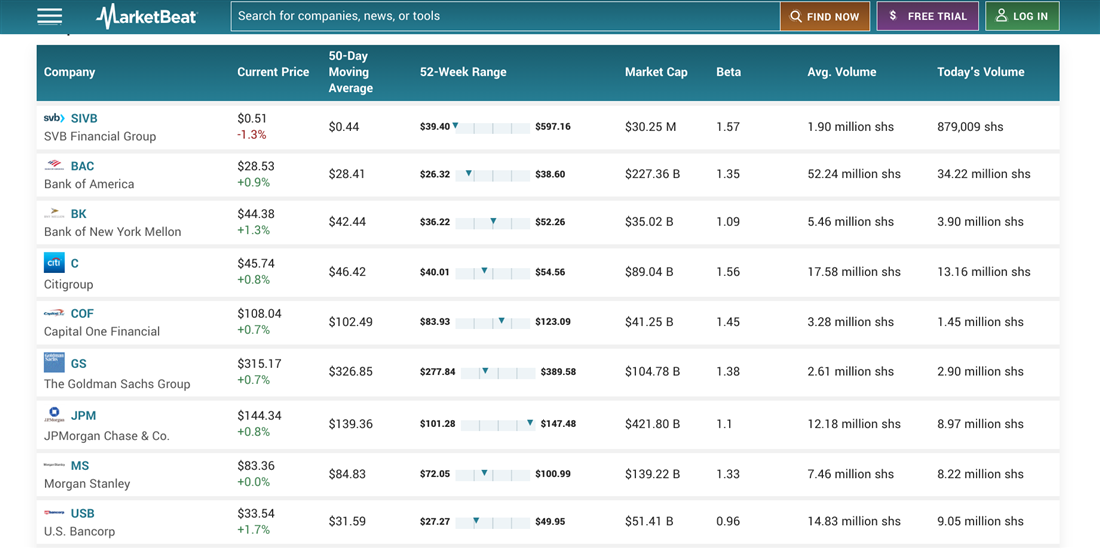Click the Goldman Sachs logo icon

[x=54, y=362]
